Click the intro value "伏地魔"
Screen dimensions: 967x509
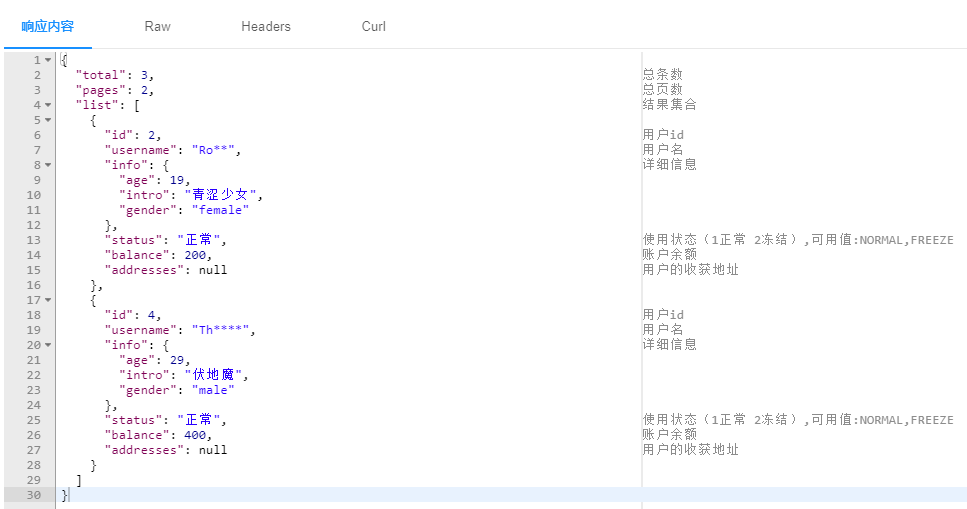click(x=213, y=375)
